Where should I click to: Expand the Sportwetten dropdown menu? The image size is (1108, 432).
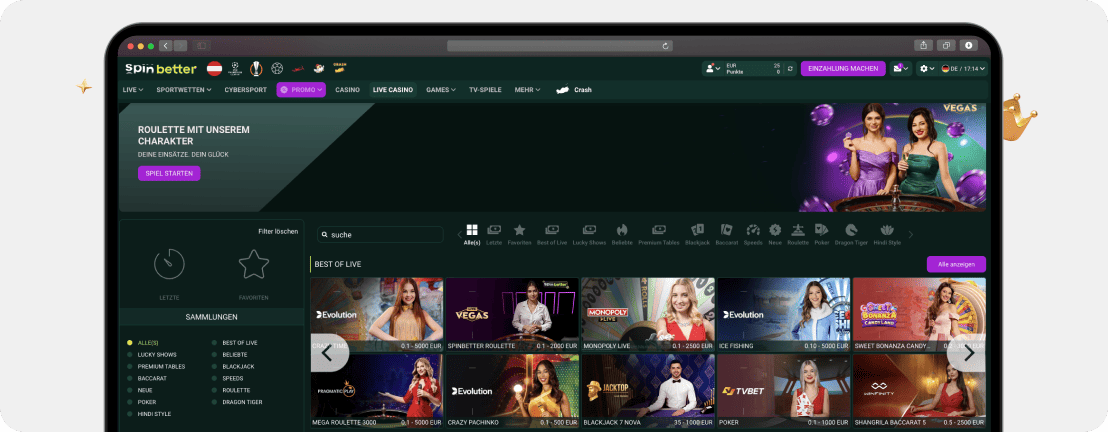point(184,90)
